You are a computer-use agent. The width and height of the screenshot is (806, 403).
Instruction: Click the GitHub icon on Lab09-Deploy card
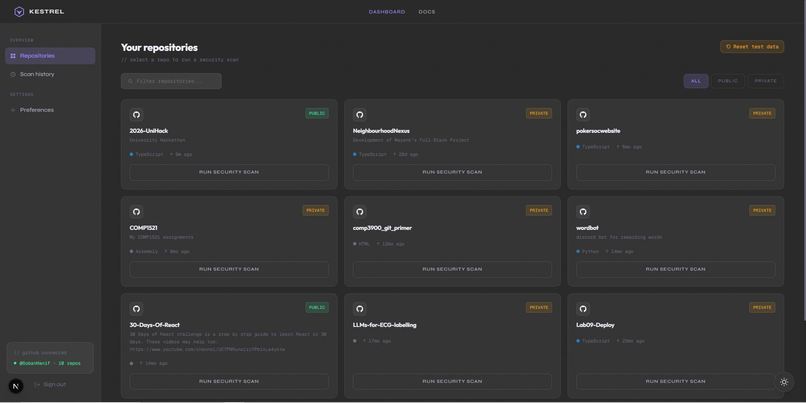[583, 309]
